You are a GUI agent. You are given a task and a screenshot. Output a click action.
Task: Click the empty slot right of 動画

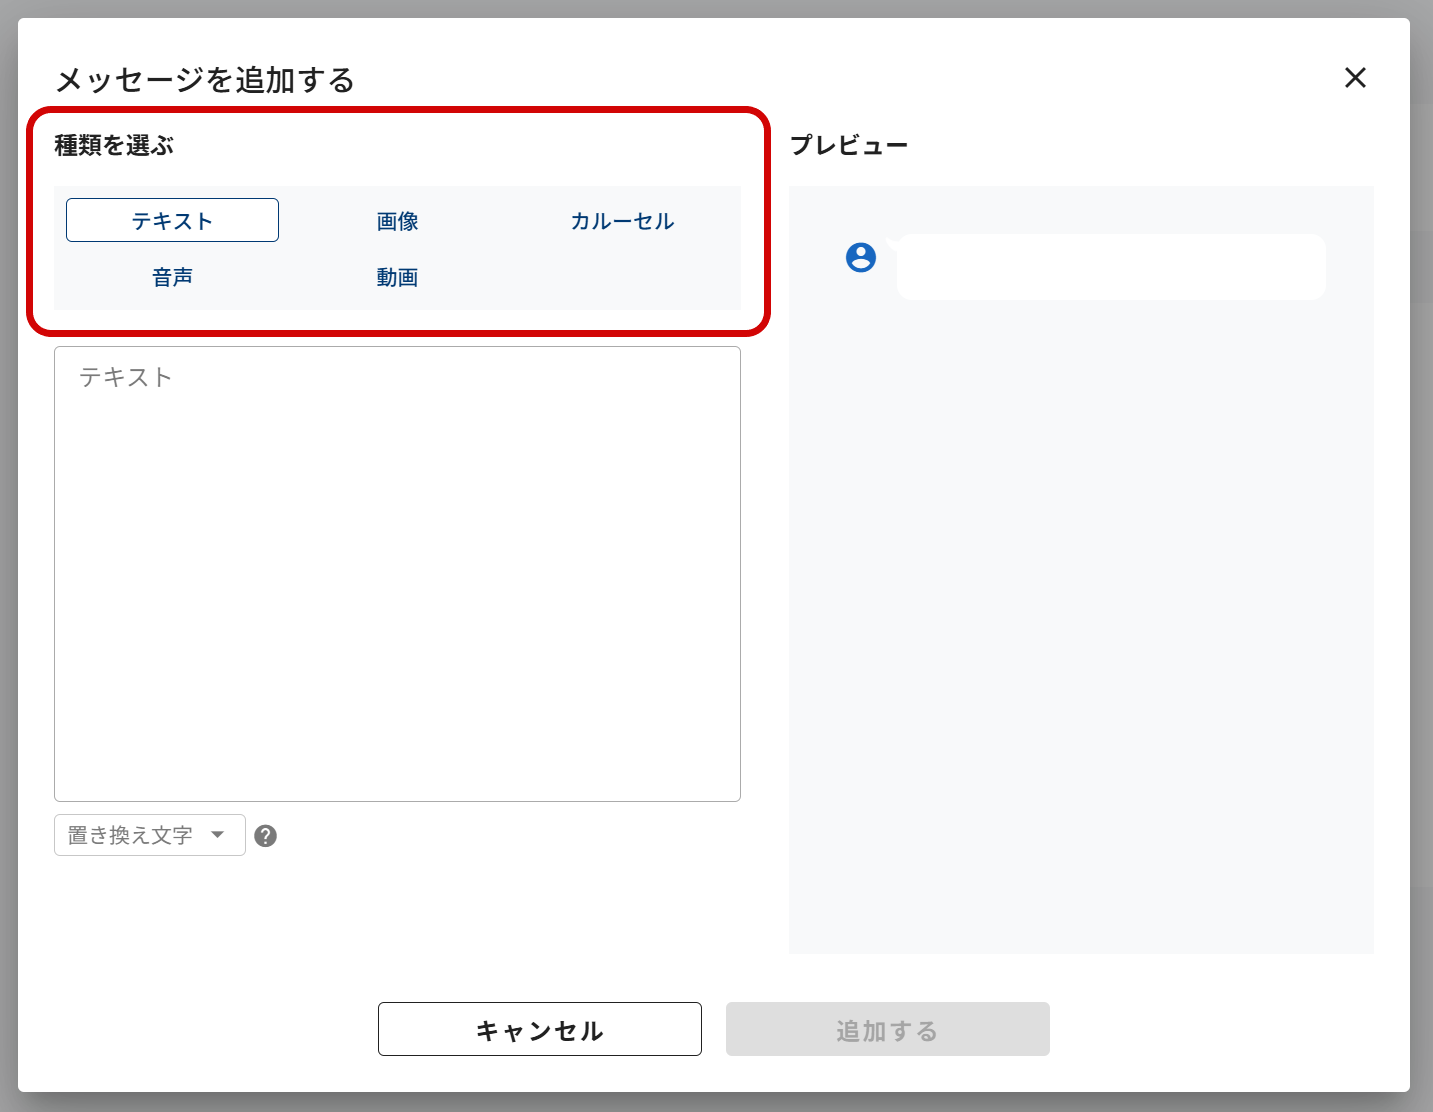tap(622, 277)
